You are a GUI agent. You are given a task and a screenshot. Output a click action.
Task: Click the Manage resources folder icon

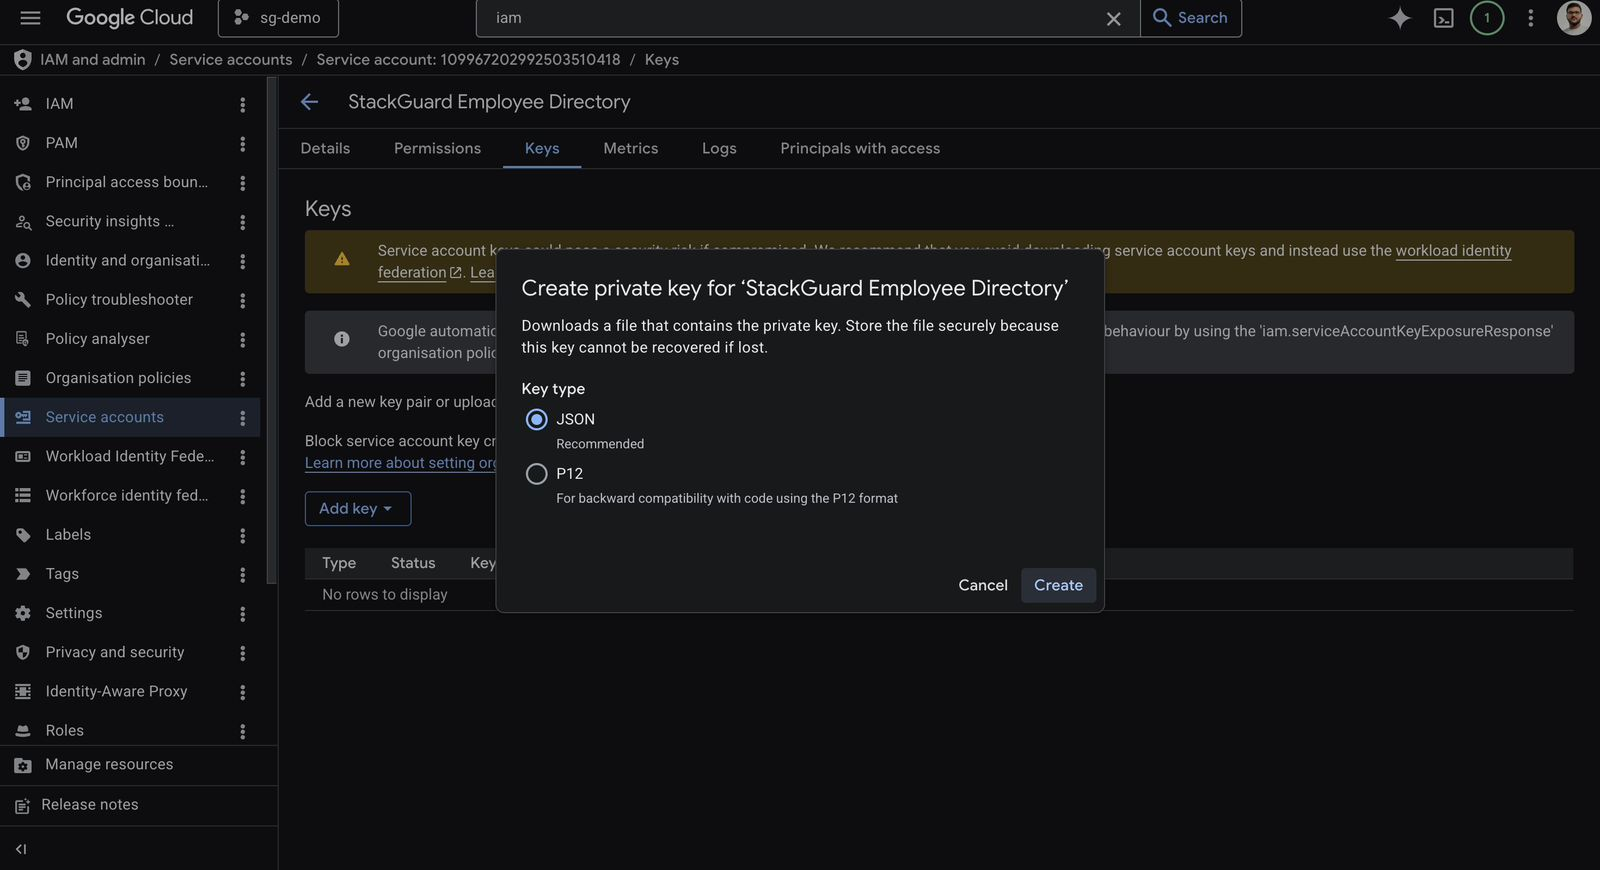(x=23, y=765)
